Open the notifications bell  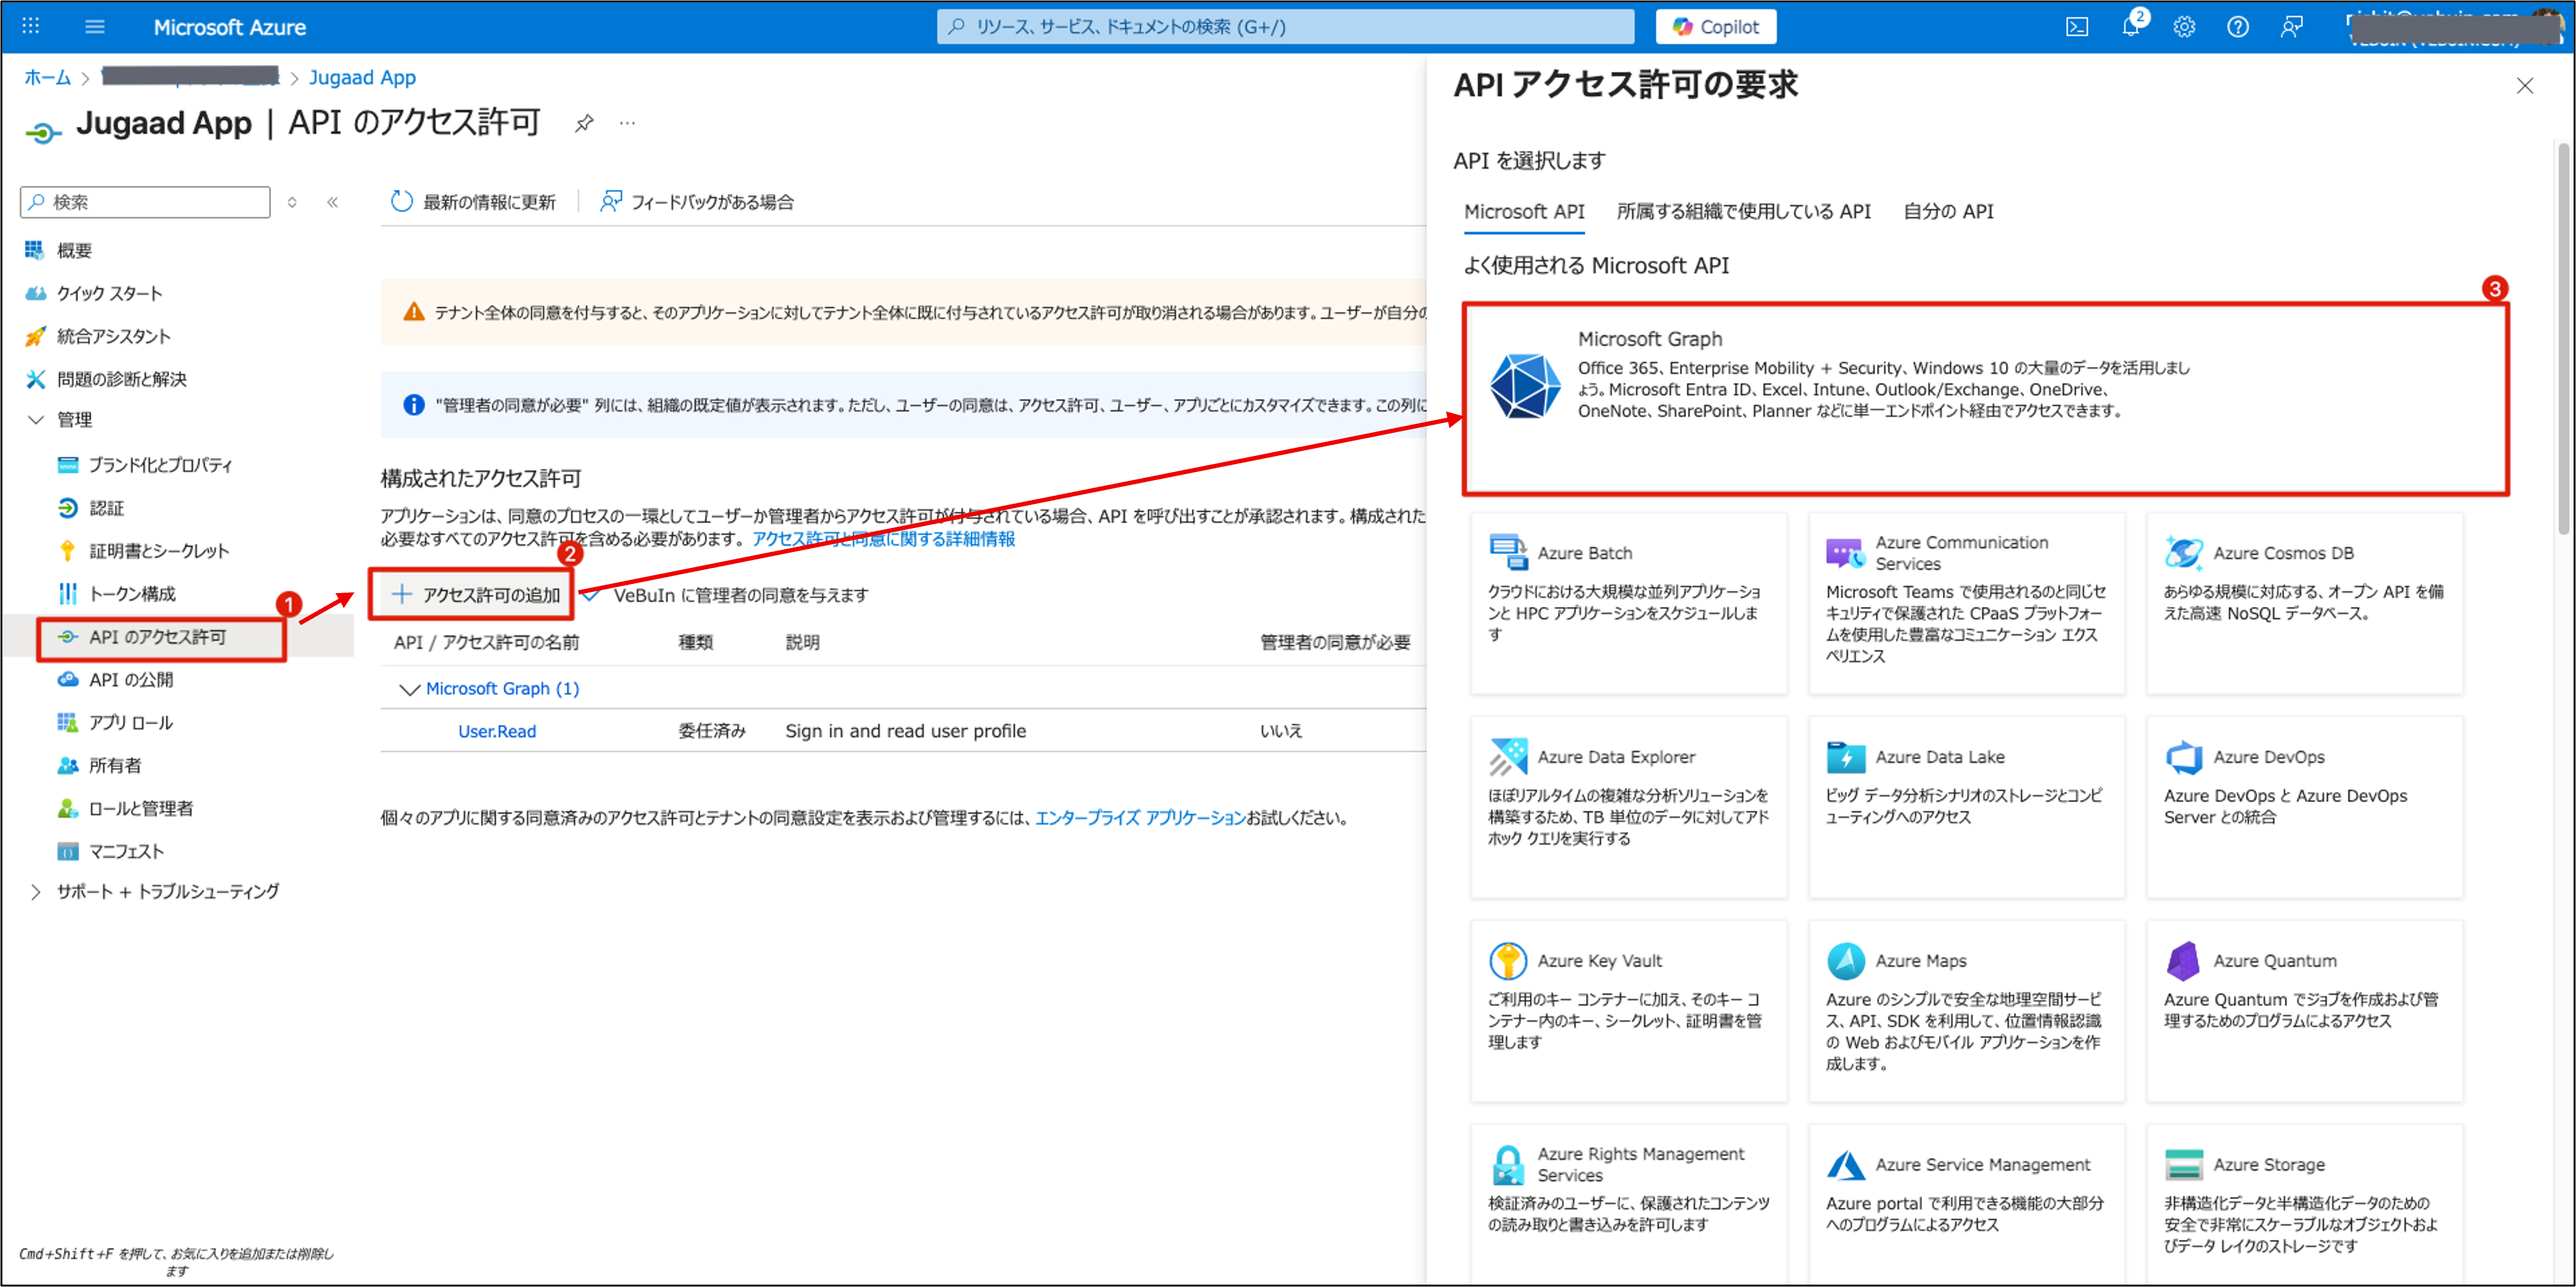(2131, 27)
